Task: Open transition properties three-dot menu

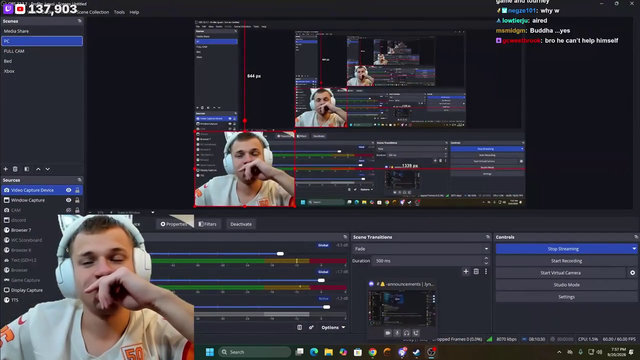Action: click(x=486, y=271)
